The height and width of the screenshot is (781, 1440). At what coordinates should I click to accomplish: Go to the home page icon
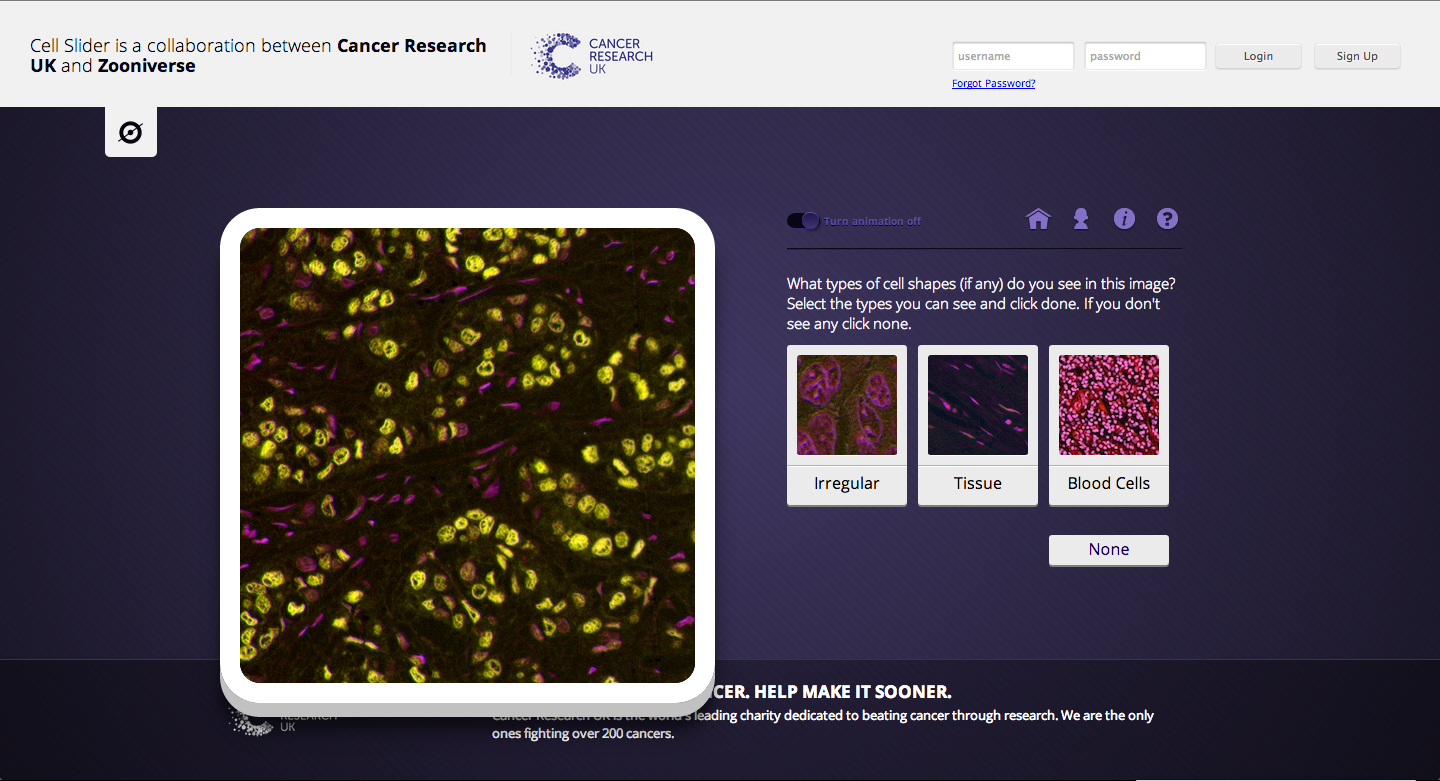click(1038, 219)
